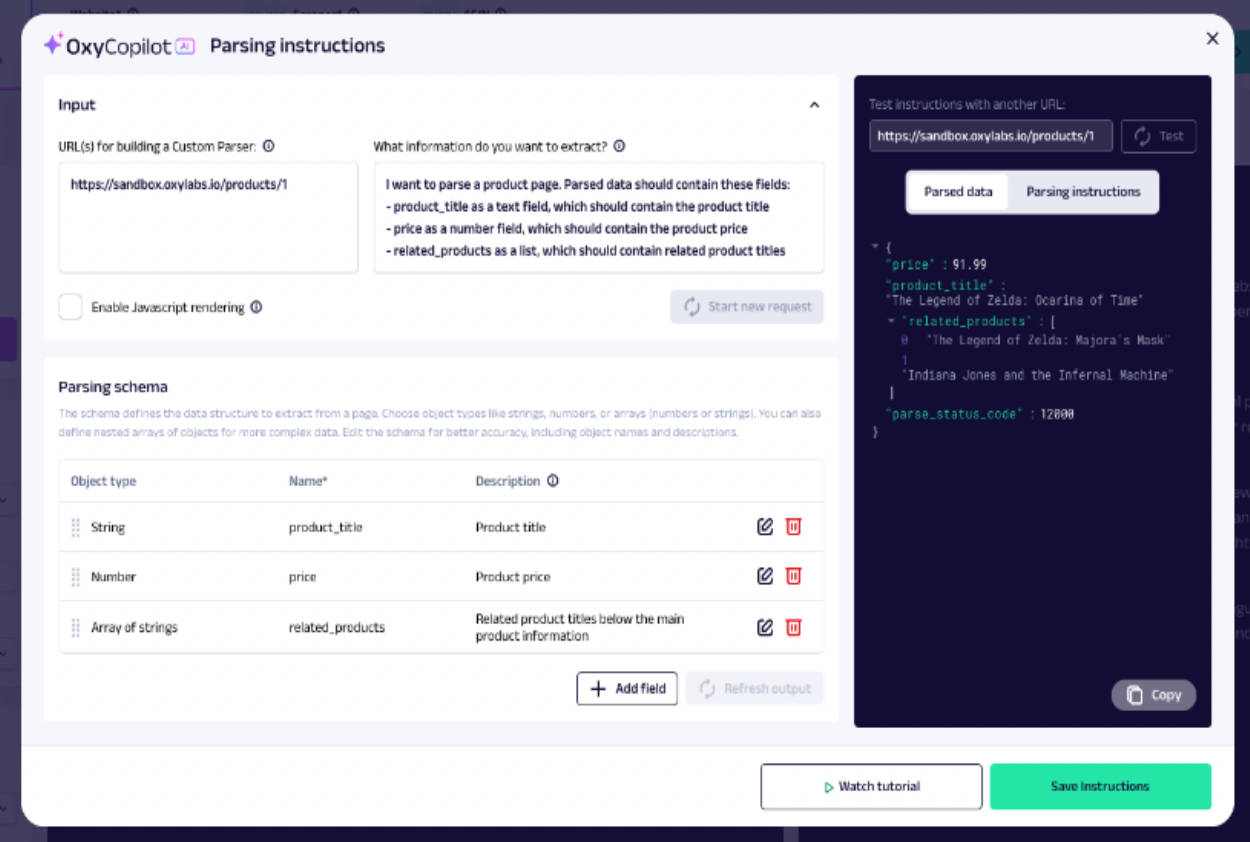Switch to the Parsing instructions tab
The width and height of the screenshot is (1250, 842).
click(1083, 192)
